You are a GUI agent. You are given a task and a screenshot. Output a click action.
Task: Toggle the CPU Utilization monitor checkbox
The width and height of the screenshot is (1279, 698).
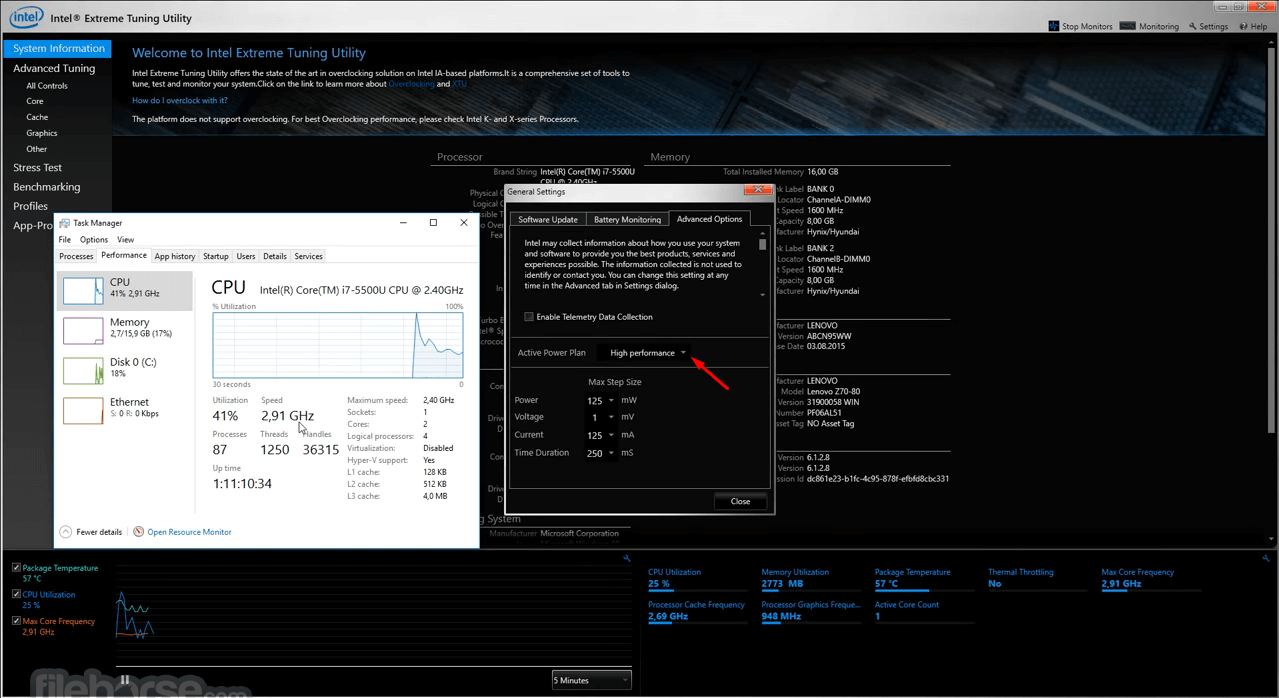pyautogui.click(x=16, y=595)
